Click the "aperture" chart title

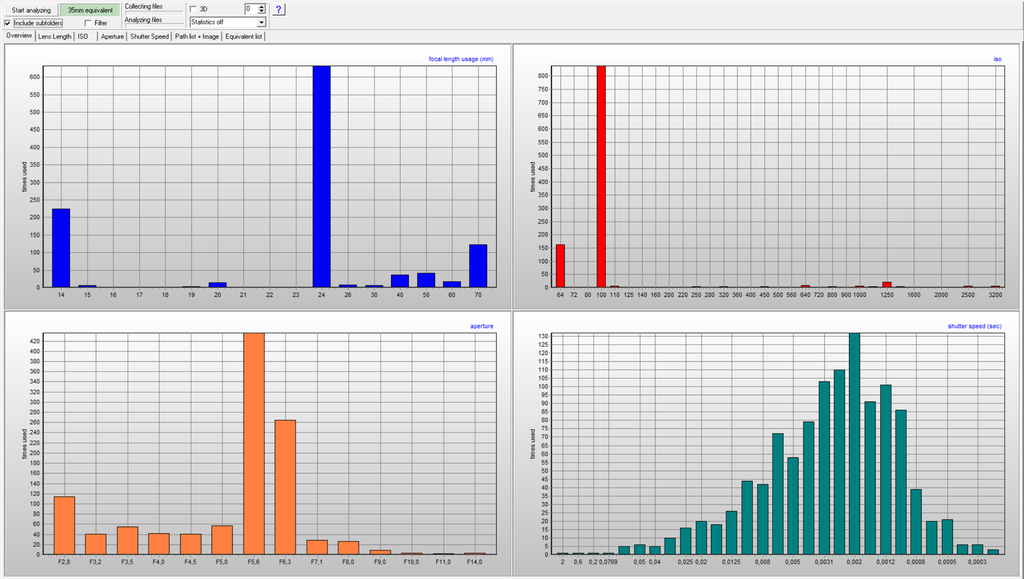(x=482, y=326)
